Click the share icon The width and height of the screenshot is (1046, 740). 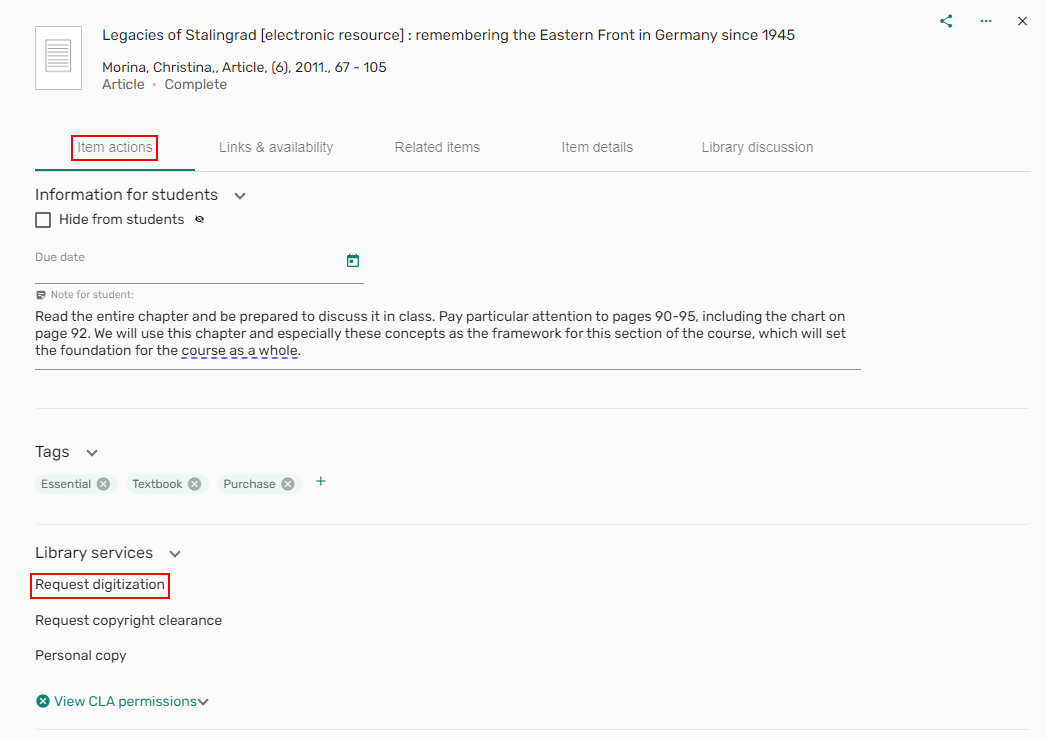click(x=946, y=21)
